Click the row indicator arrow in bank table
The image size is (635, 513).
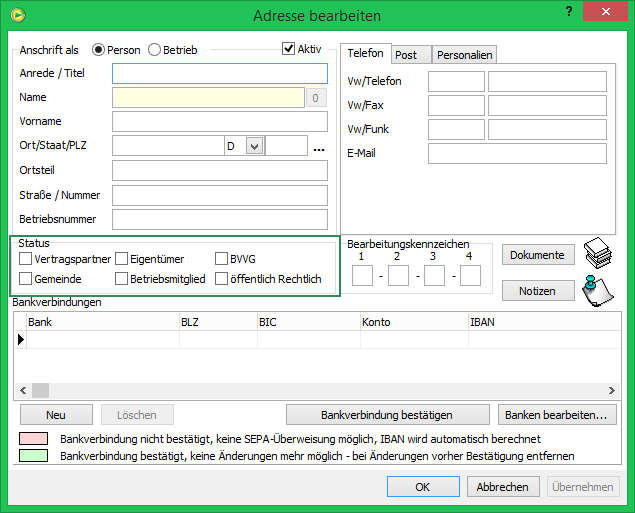click(20, 340)
